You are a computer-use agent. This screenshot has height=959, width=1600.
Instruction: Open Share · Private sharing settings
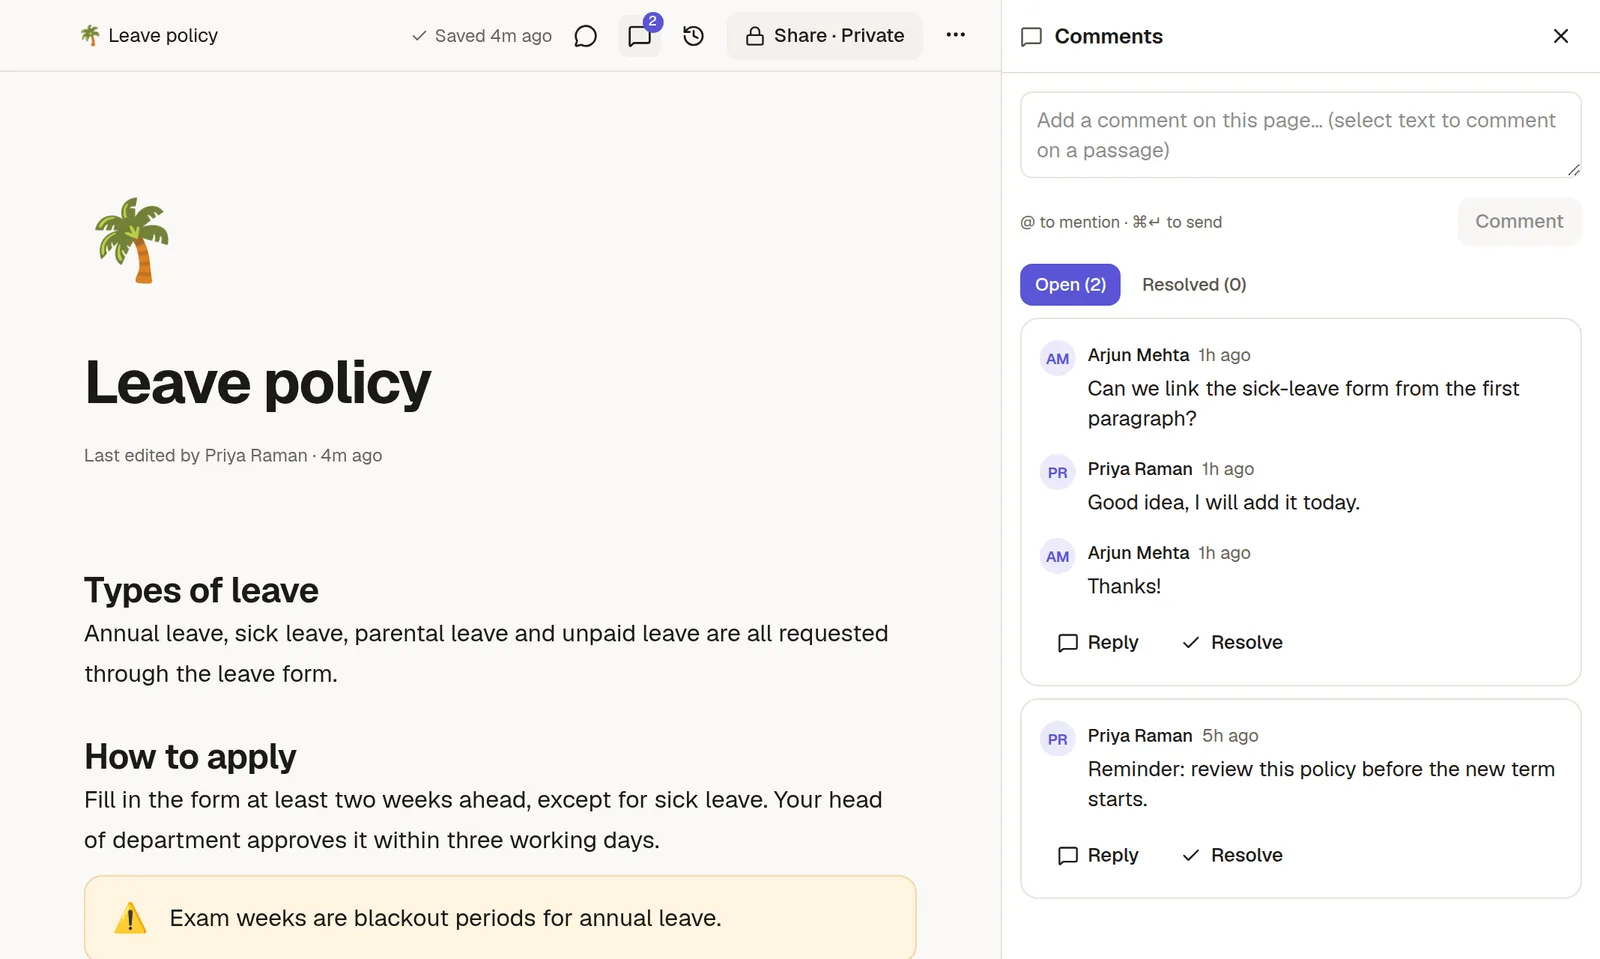point(825,36)
